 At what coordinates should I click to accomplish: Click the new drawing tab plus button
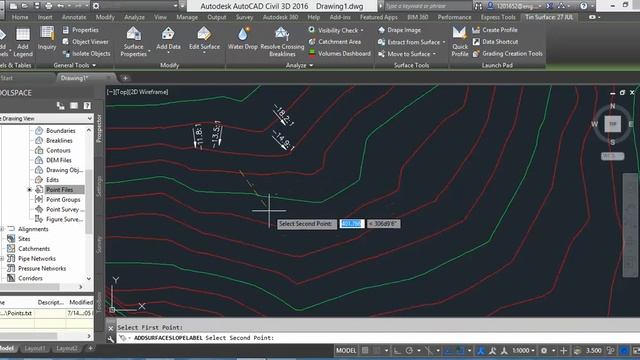point(125,78)
